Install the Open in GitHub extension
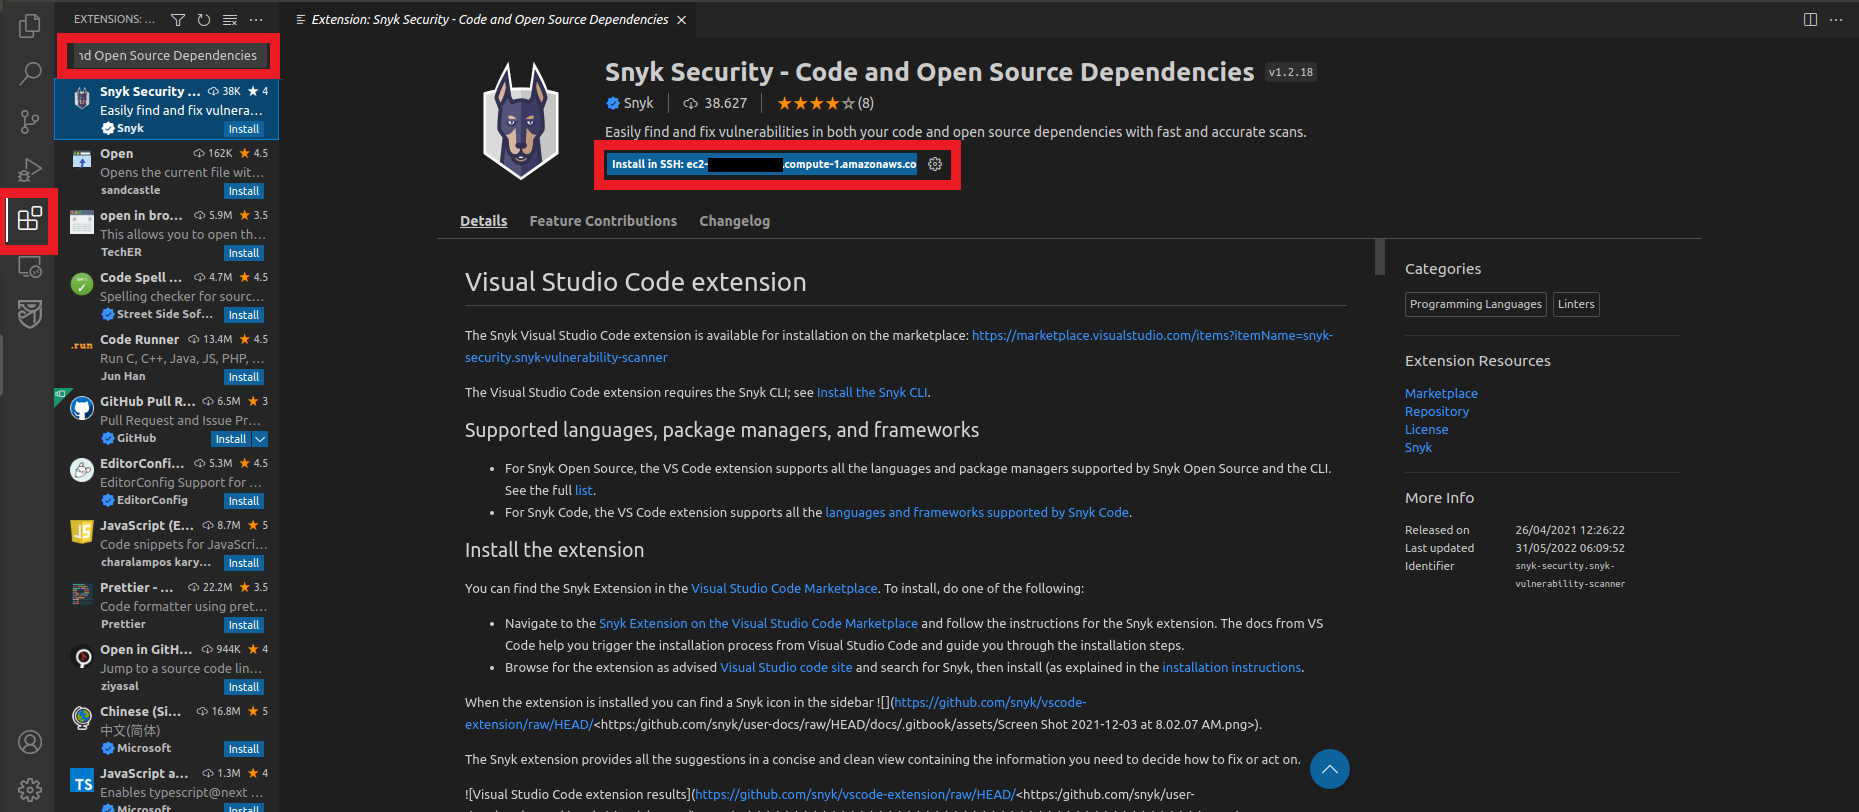Viewport: 1859px width, 812px height. tap(244, 687)
